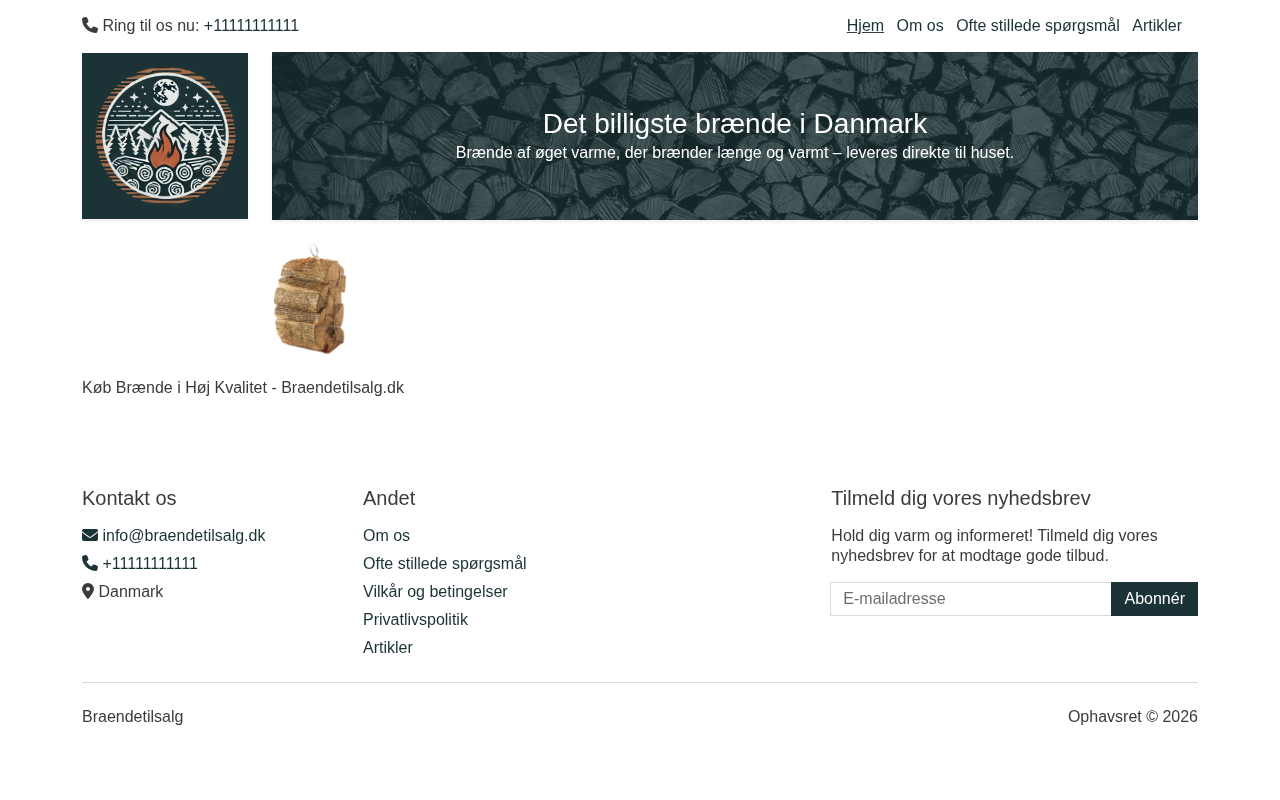Select Artikler in the top navigation
Image resolution: width=1280 pixels, height=800 pixels.
click(1157, 25)
